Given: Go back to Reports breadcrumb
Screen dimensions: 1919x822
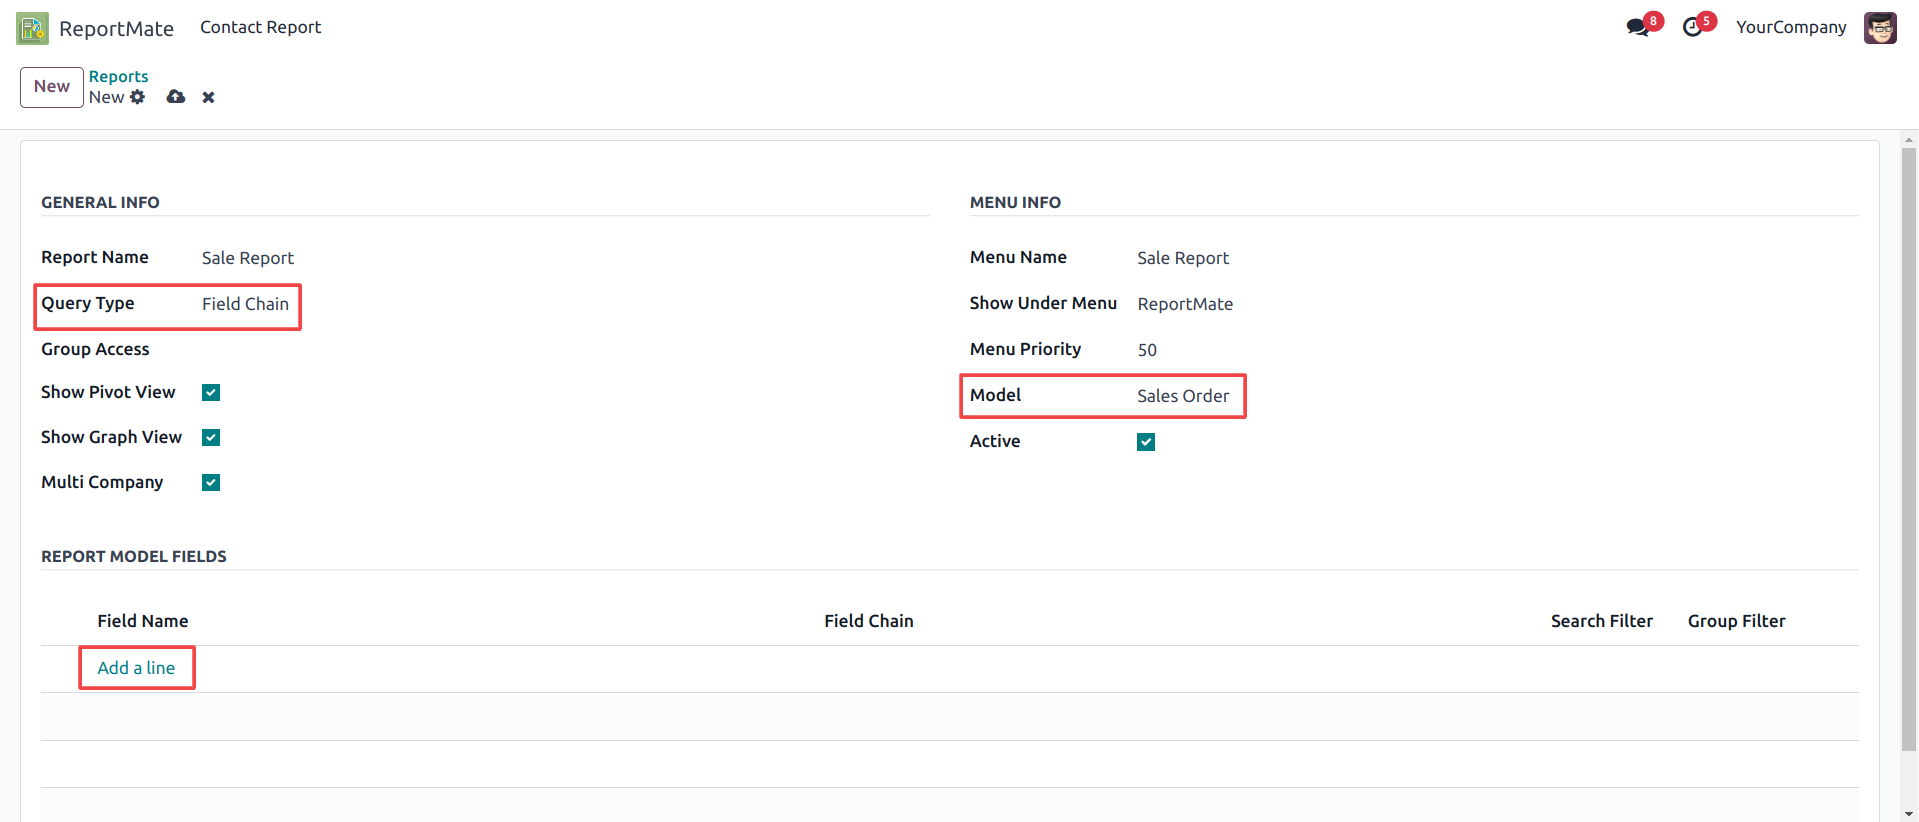Looking at the screenshot, I should [x=118, y=76].
